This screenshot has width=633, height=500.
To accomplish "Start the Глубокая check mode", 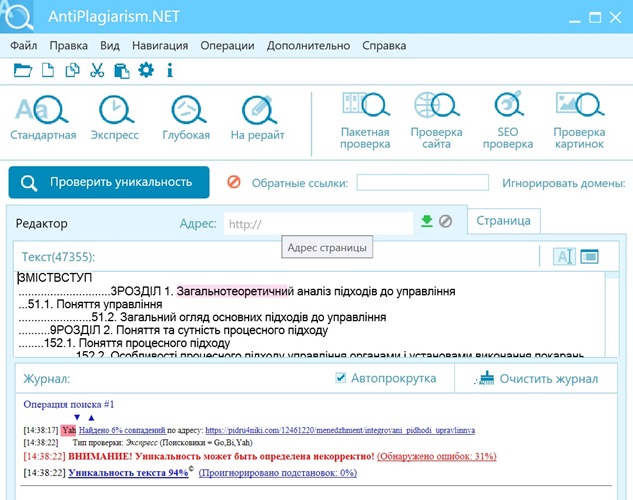I will coord(186,118).
